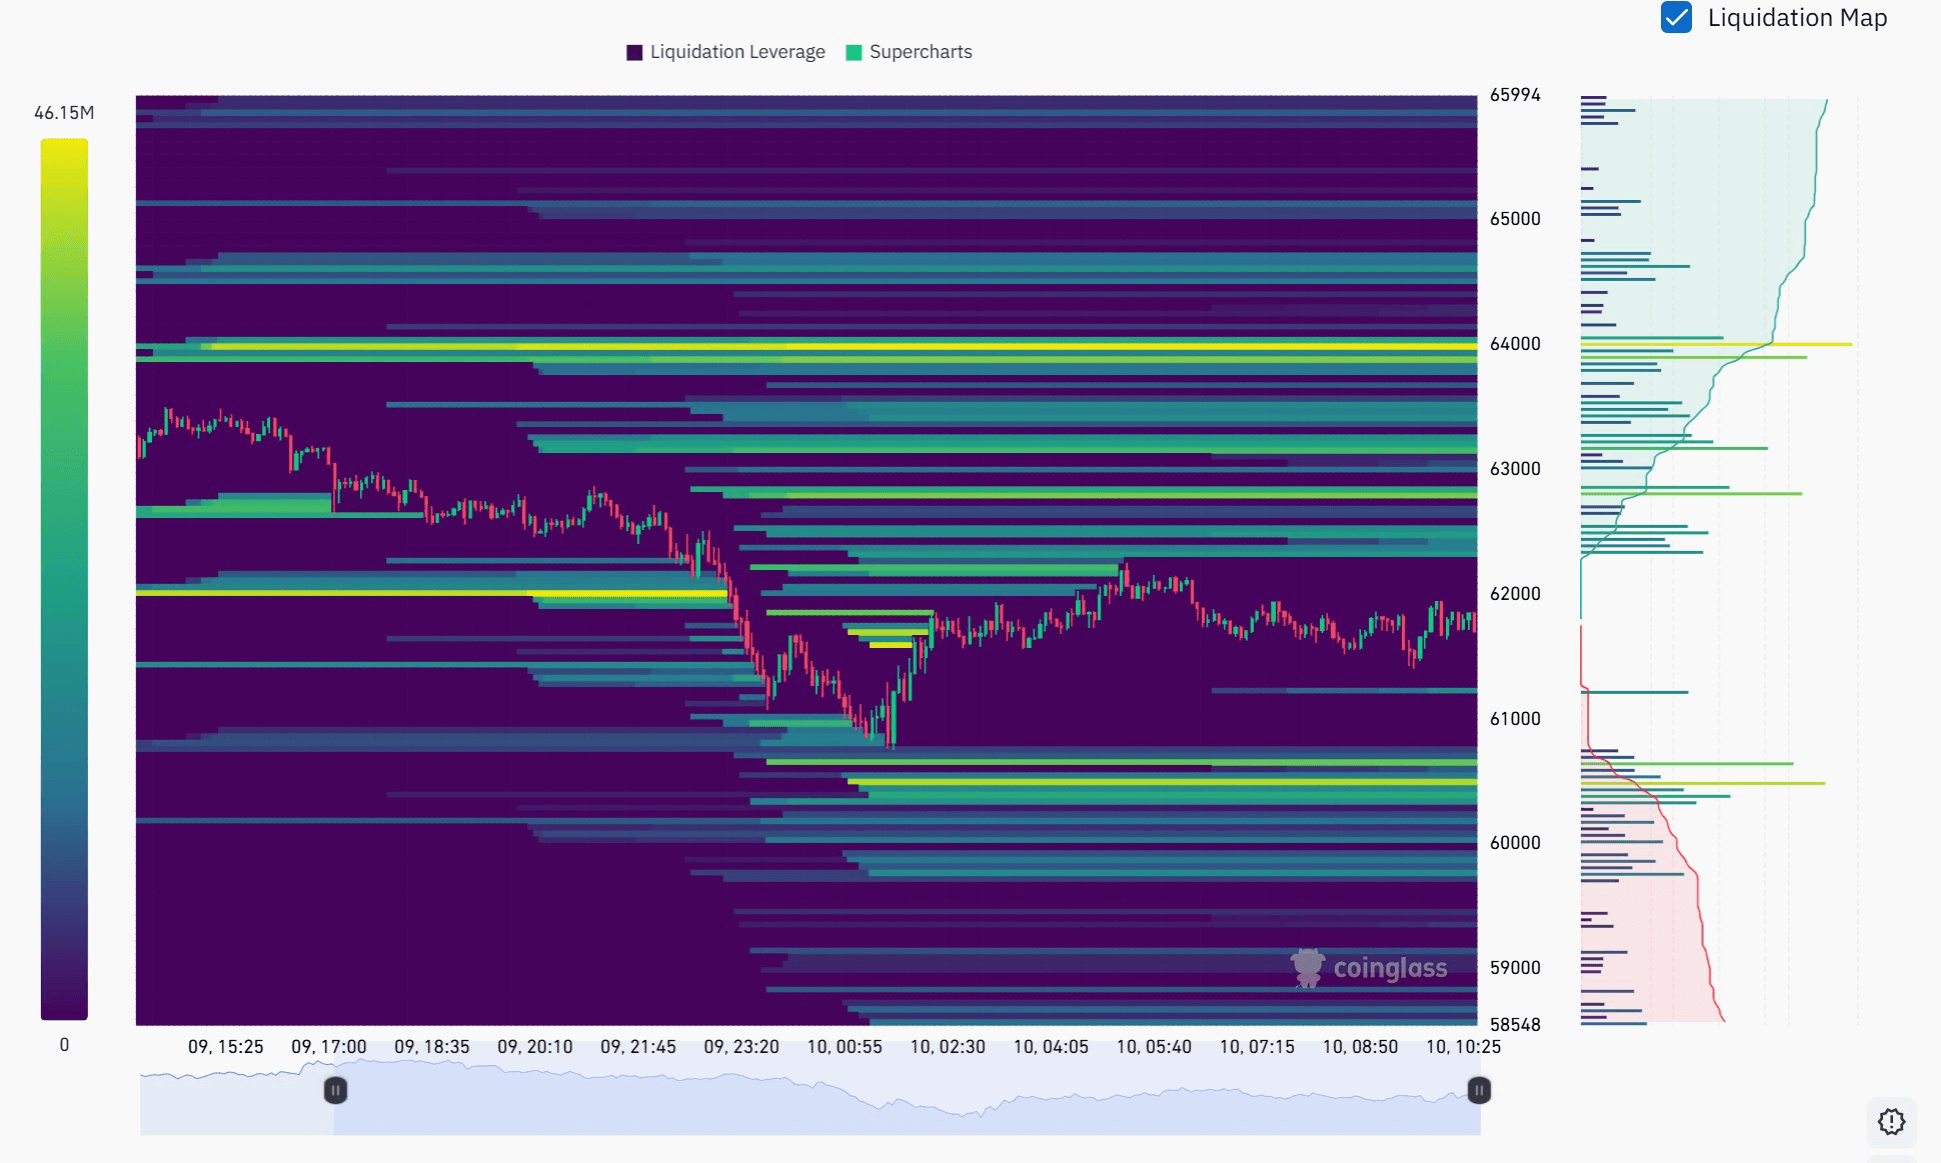Screen dimensions: 1941x1163
Task: Open the settings gear icon at bottom right
Action: pyautogui.click(x=1891, y=1122)
